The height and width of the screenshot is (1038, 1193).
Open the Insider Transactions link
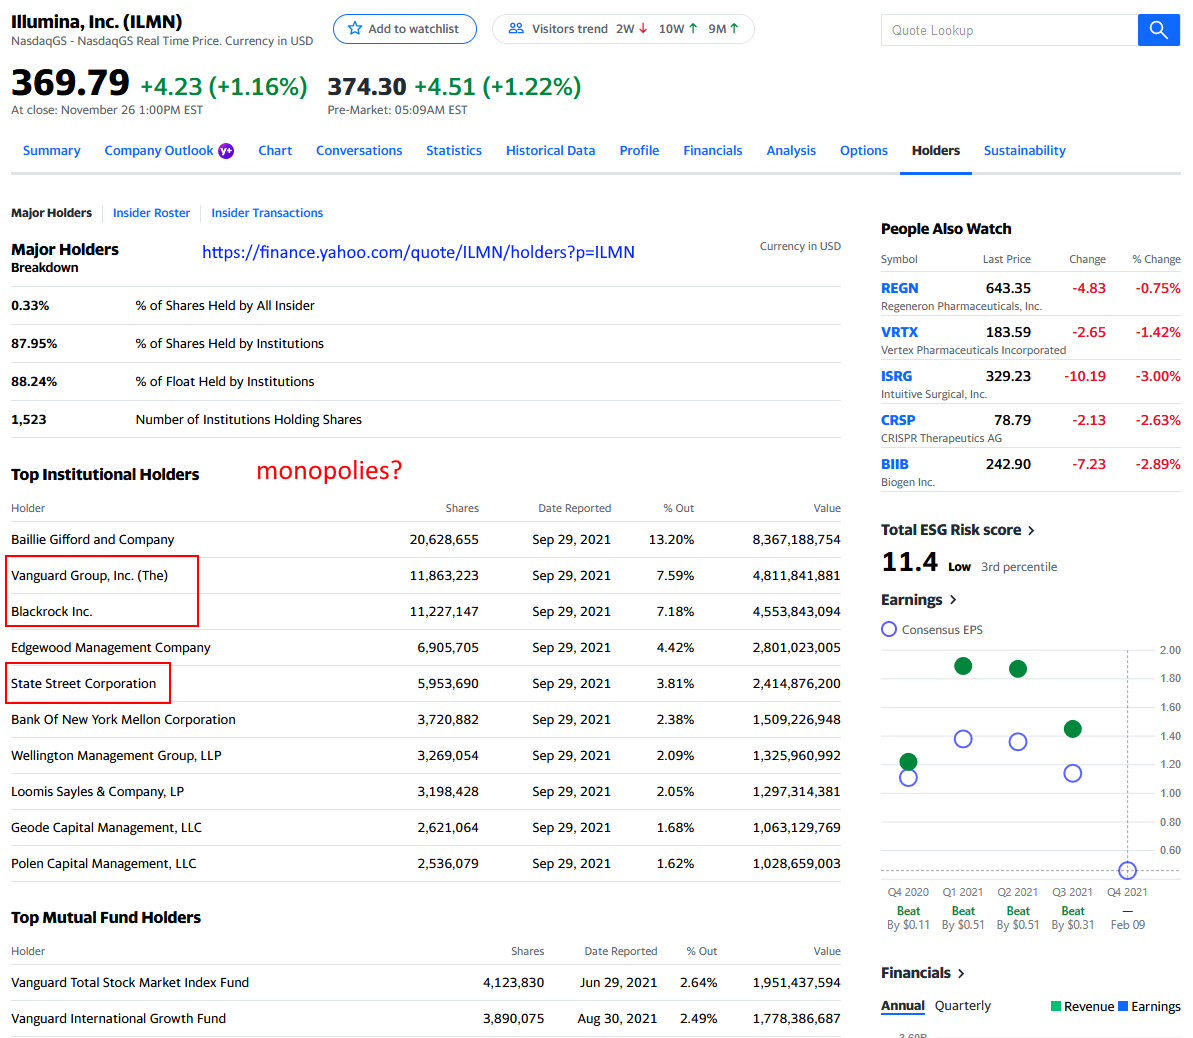(267, 213)
